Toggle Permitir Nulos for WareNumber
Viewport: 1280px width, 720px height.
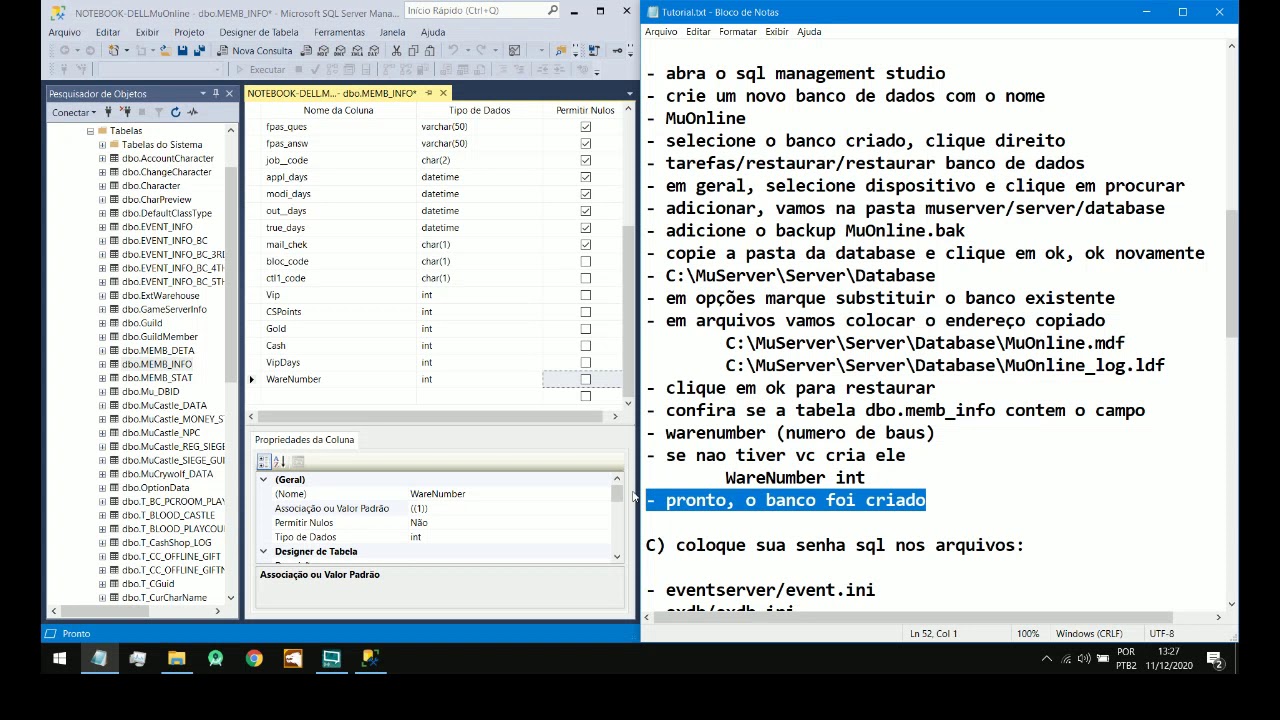(586, 380)
